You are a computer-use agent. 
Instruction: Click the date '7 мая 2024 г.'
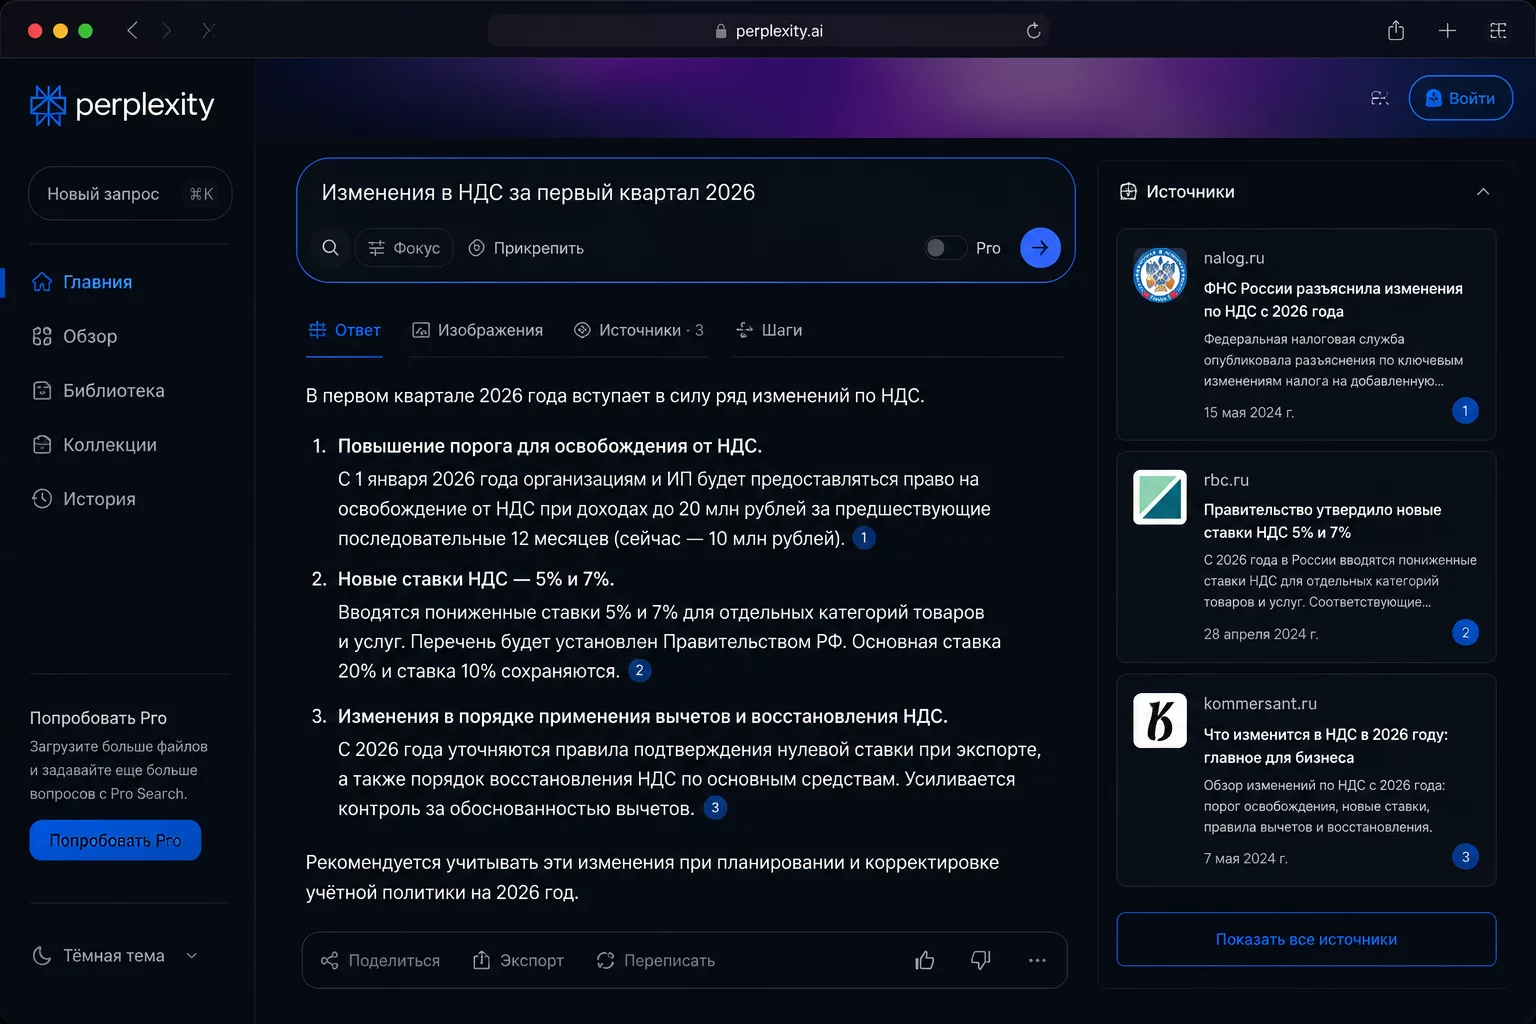[1245, 858]
